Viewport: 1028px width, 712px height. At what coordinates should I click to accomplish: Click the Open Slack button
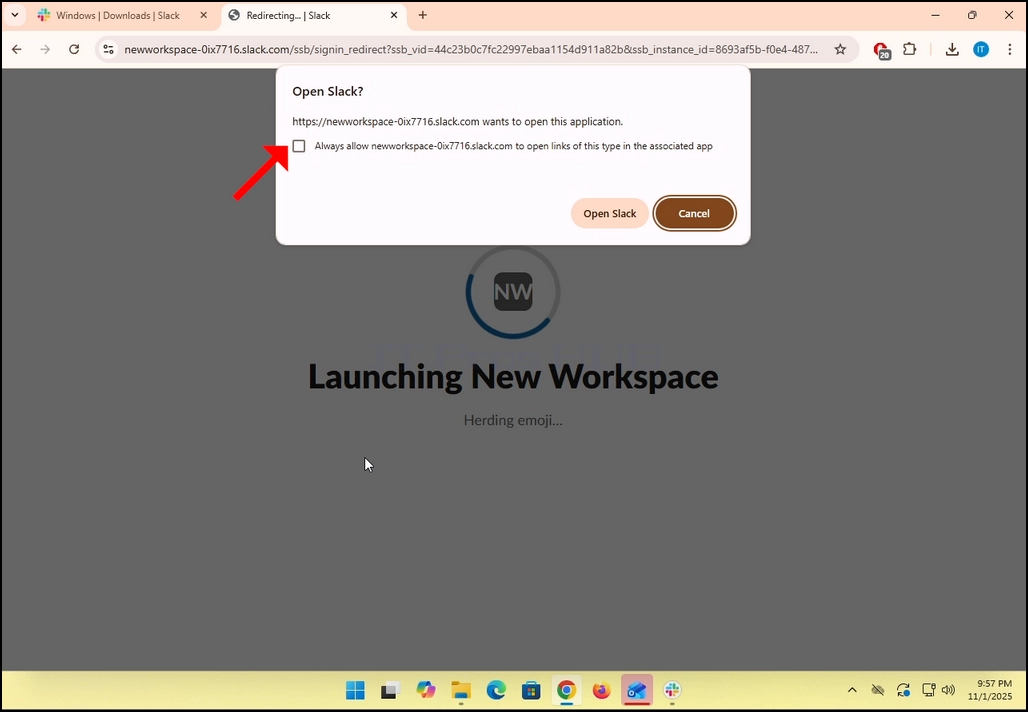click(x=610, y=214)
